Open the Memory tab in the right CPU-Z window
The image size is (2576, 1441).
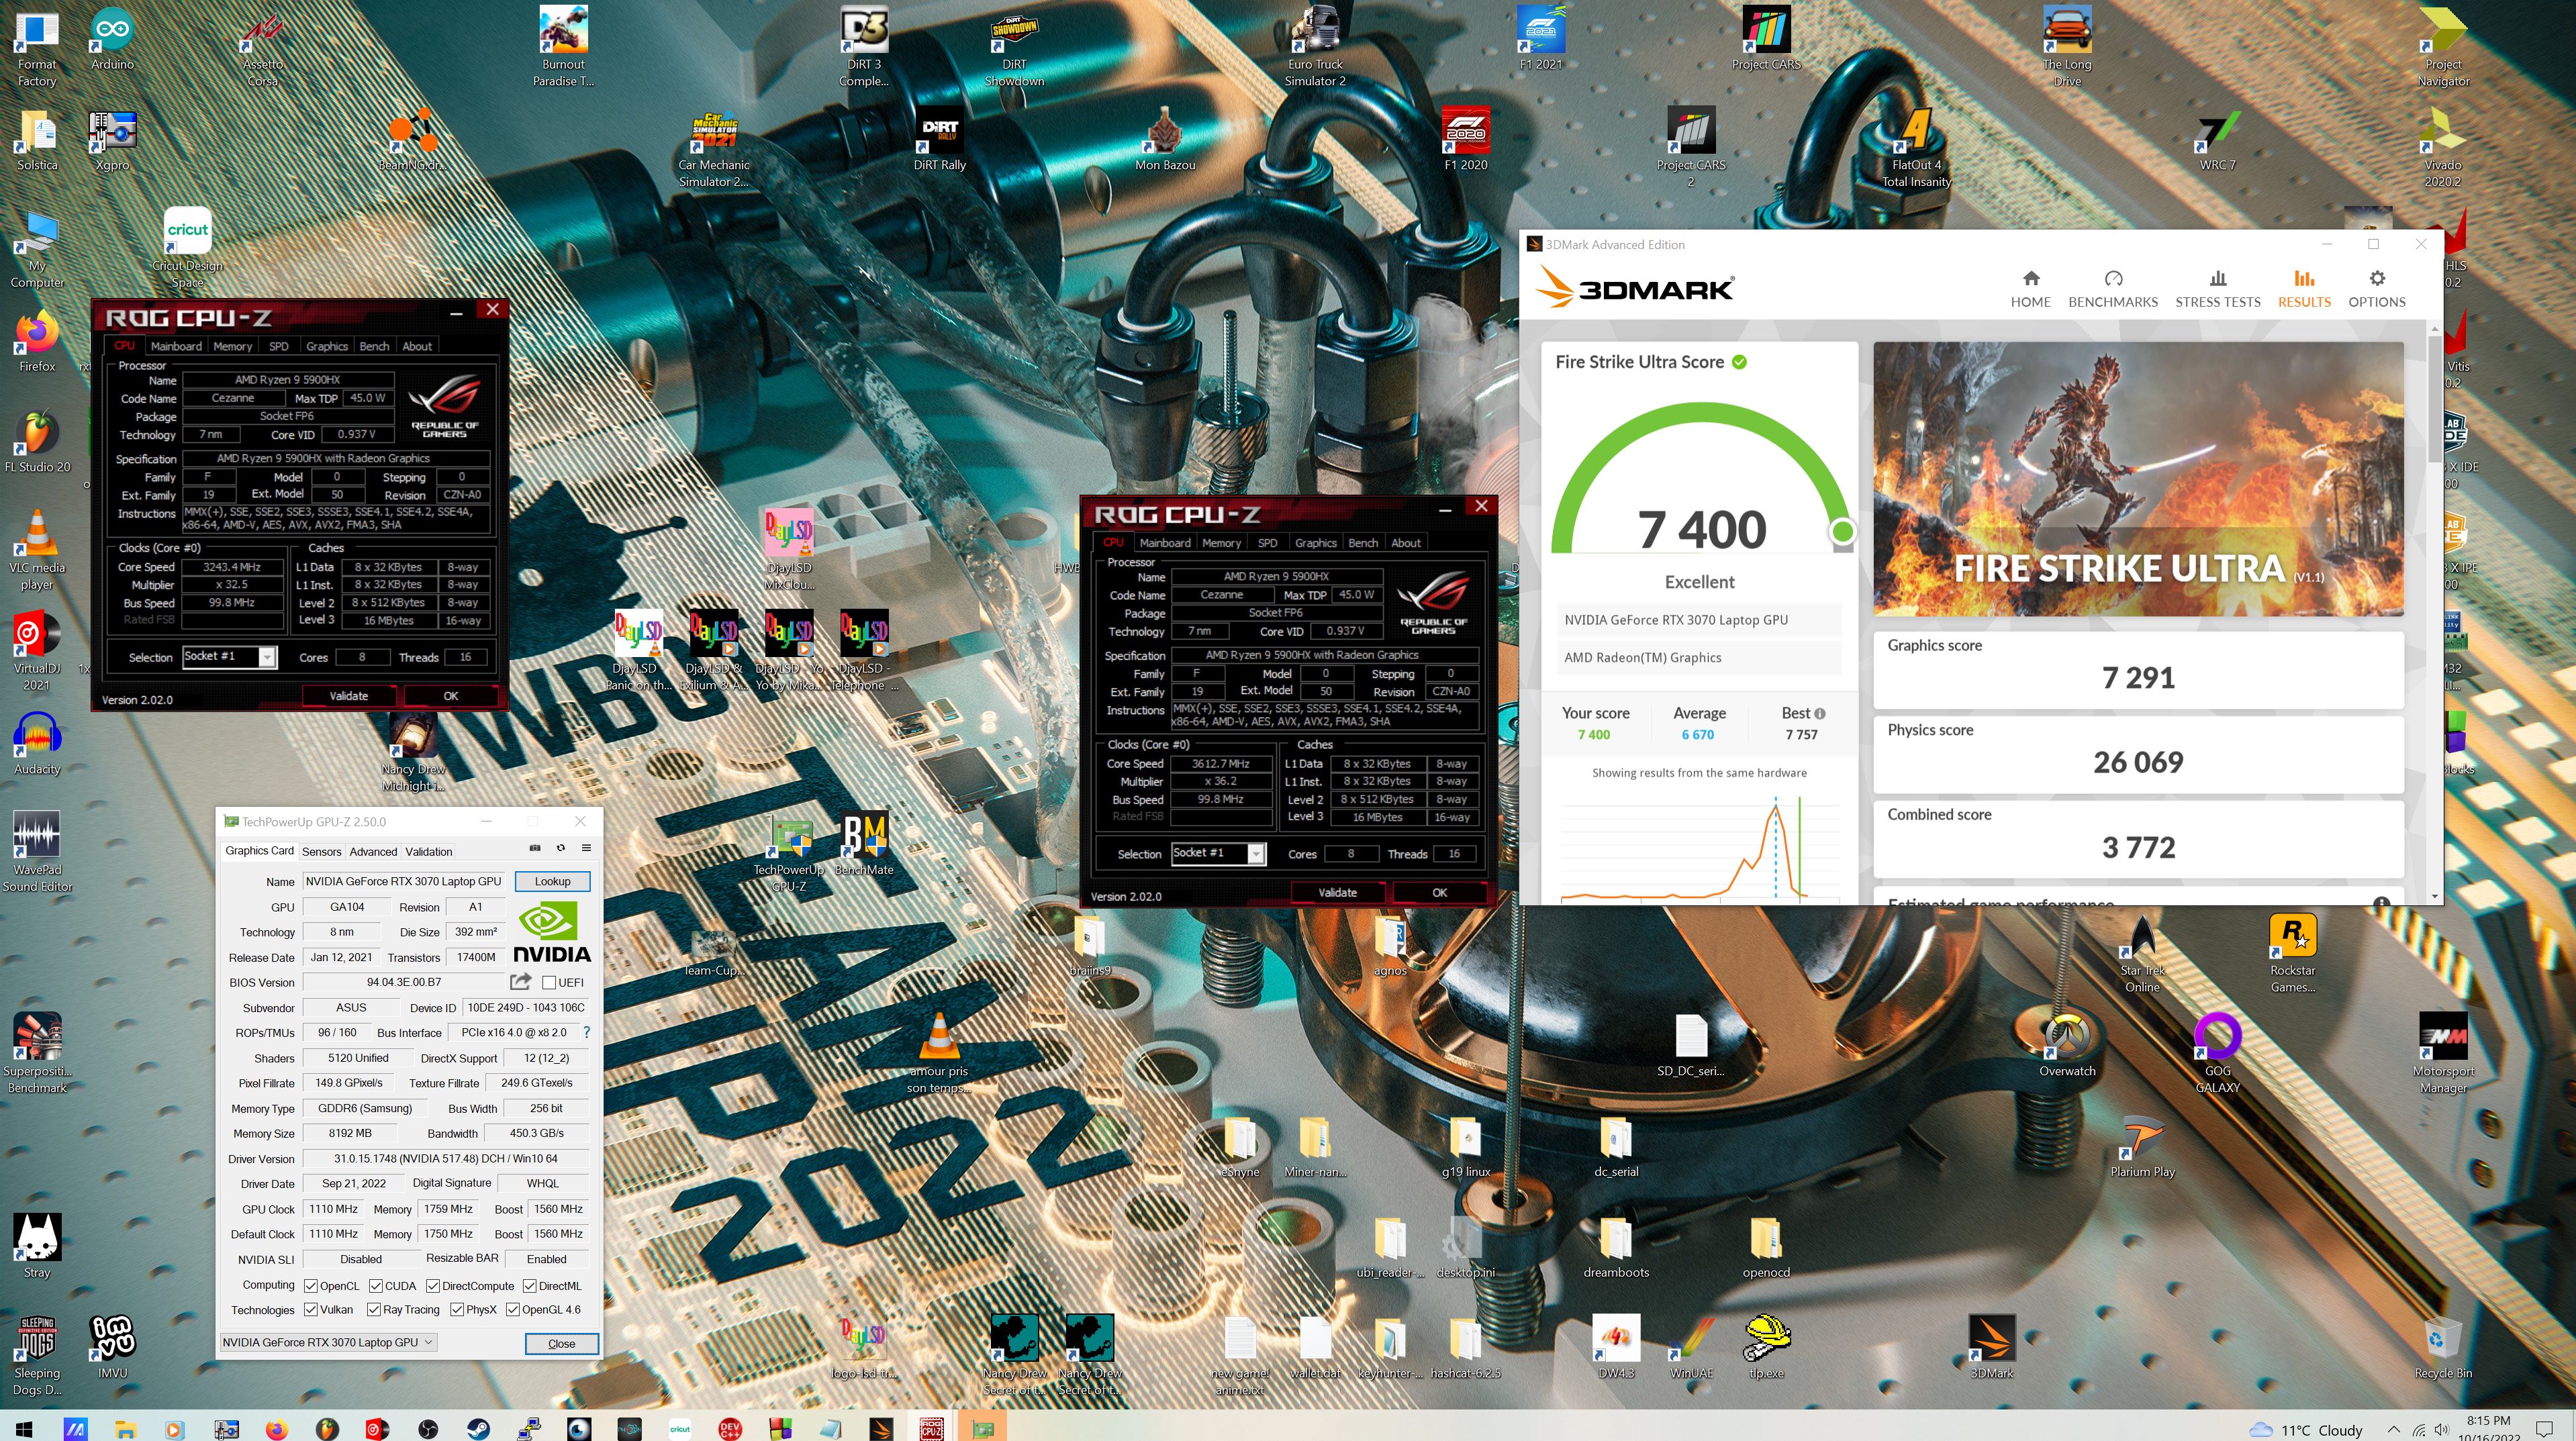pos(1221,543)
